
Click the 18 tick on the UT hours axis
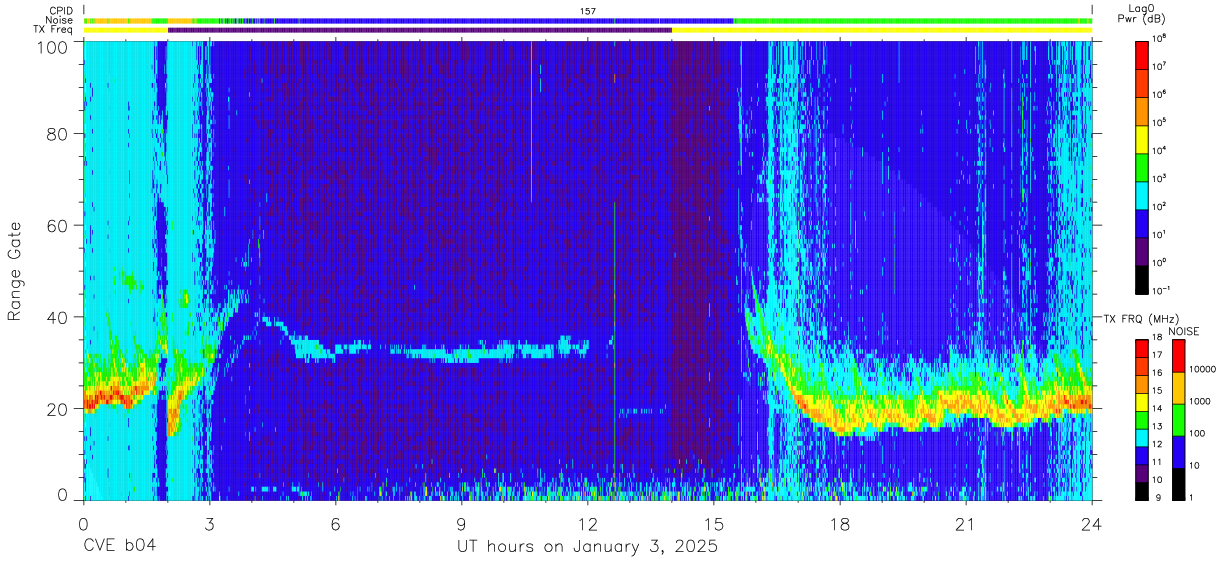[840, 524]
